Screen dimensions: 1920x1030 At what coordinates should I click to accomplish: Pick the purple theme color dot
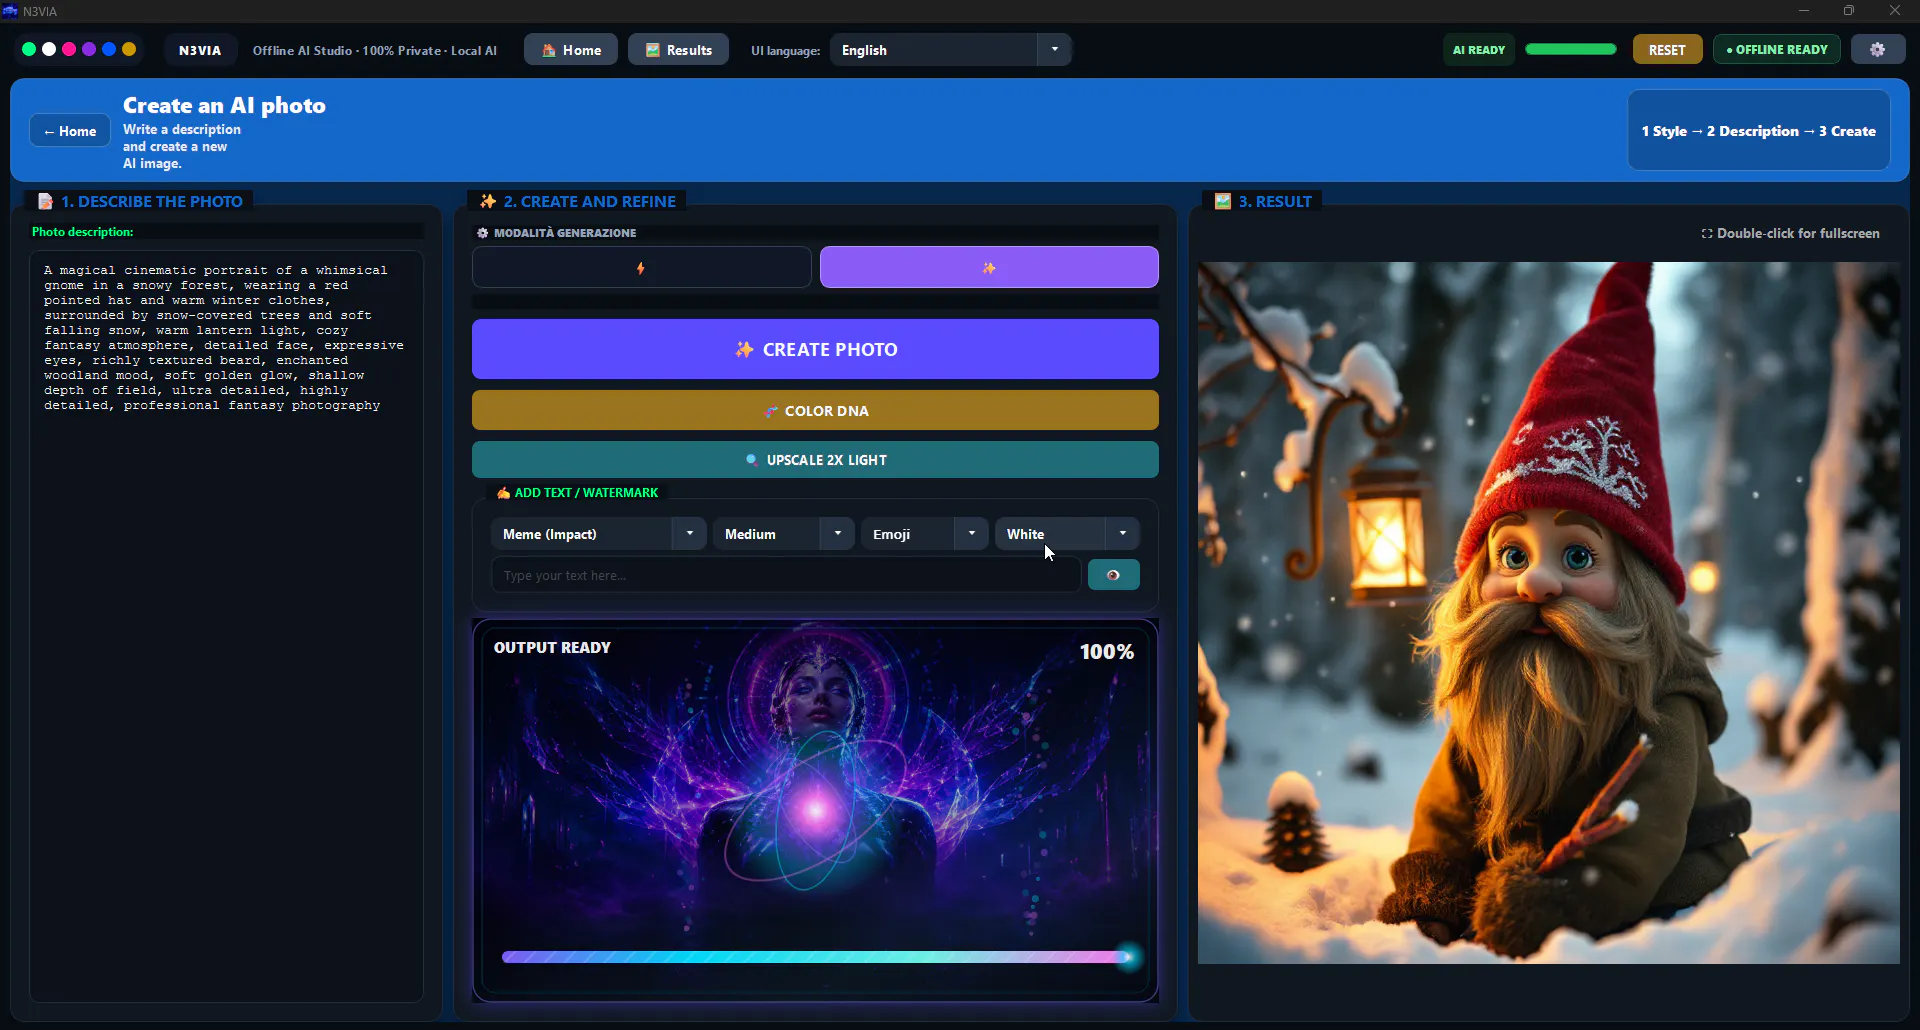pos(89,49)
